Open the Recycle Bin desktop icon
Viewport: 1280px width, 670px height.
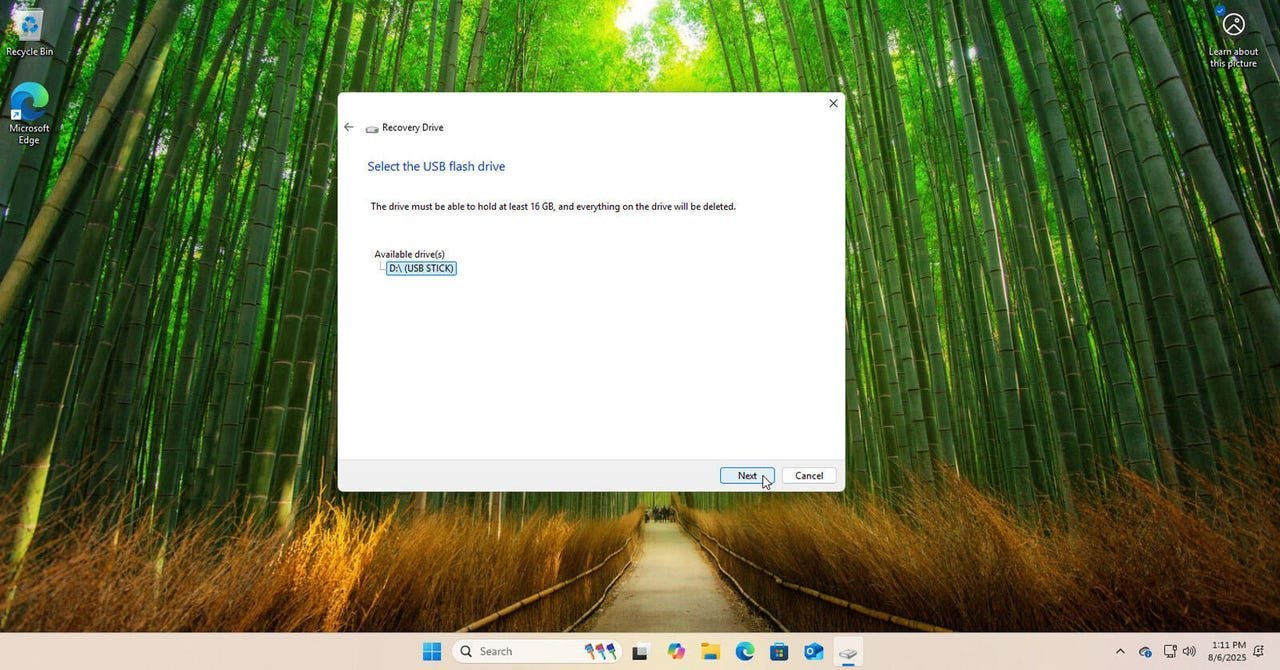pyautogui.click(x=29, y=32)
